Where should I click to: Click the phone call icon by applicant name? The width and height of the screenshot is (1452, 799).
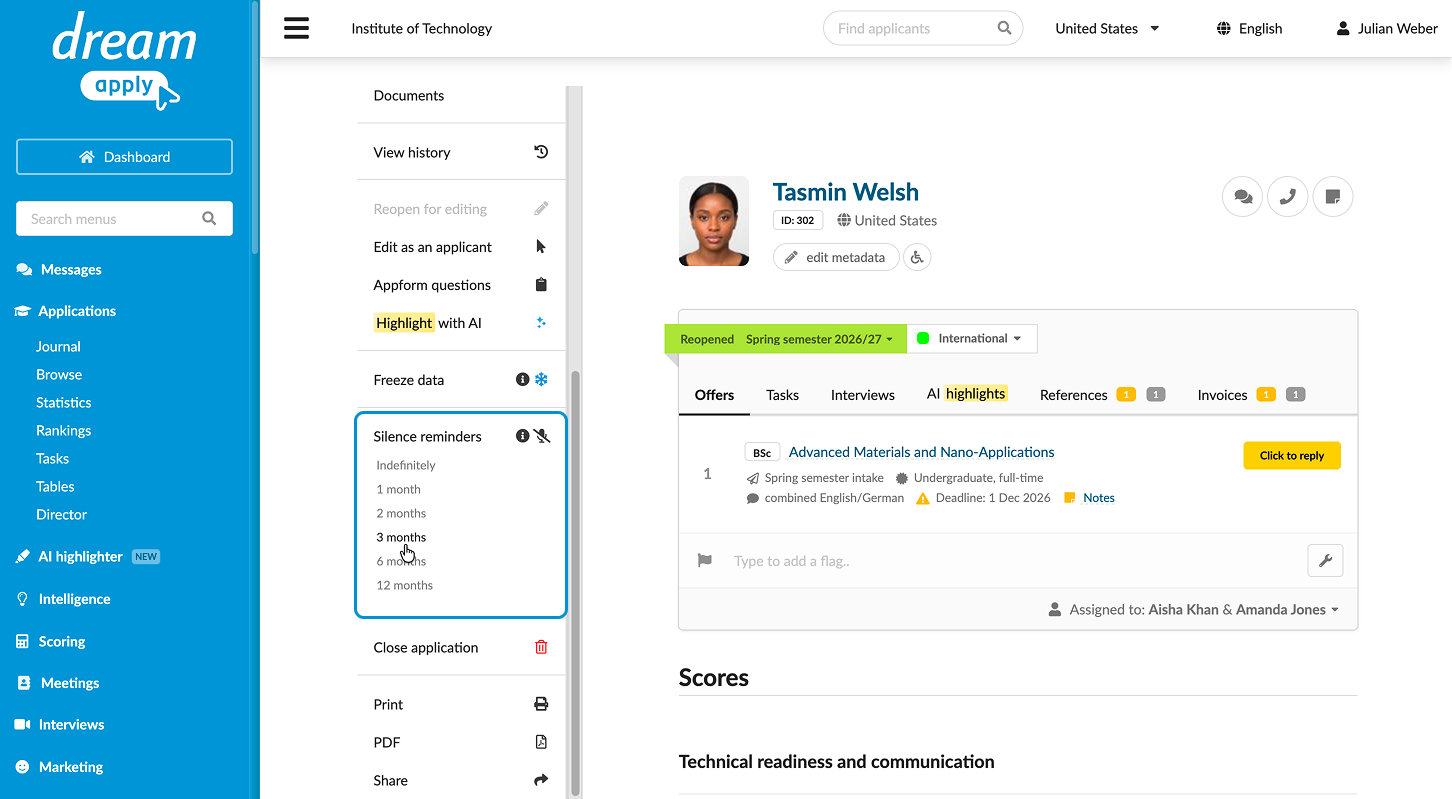click(1288, 197)
